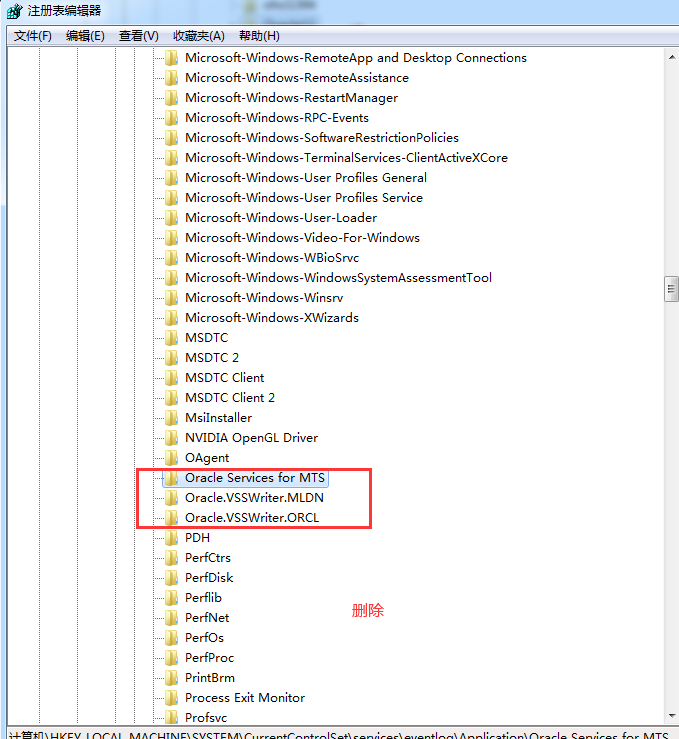Click folder icon next to PerfDisk
Image resolution: width=679 pixels, height=739 pixels.
click(x=172, y=578)
